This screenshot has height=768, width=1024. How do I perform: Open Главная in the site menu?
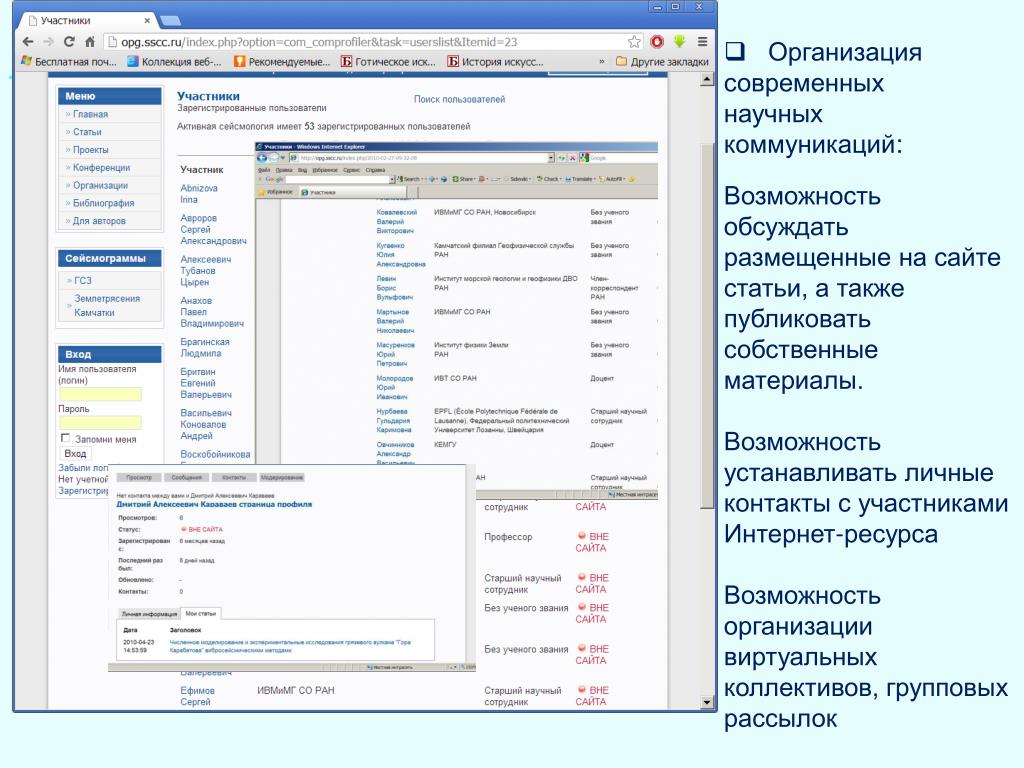click(x=90, y=114)
